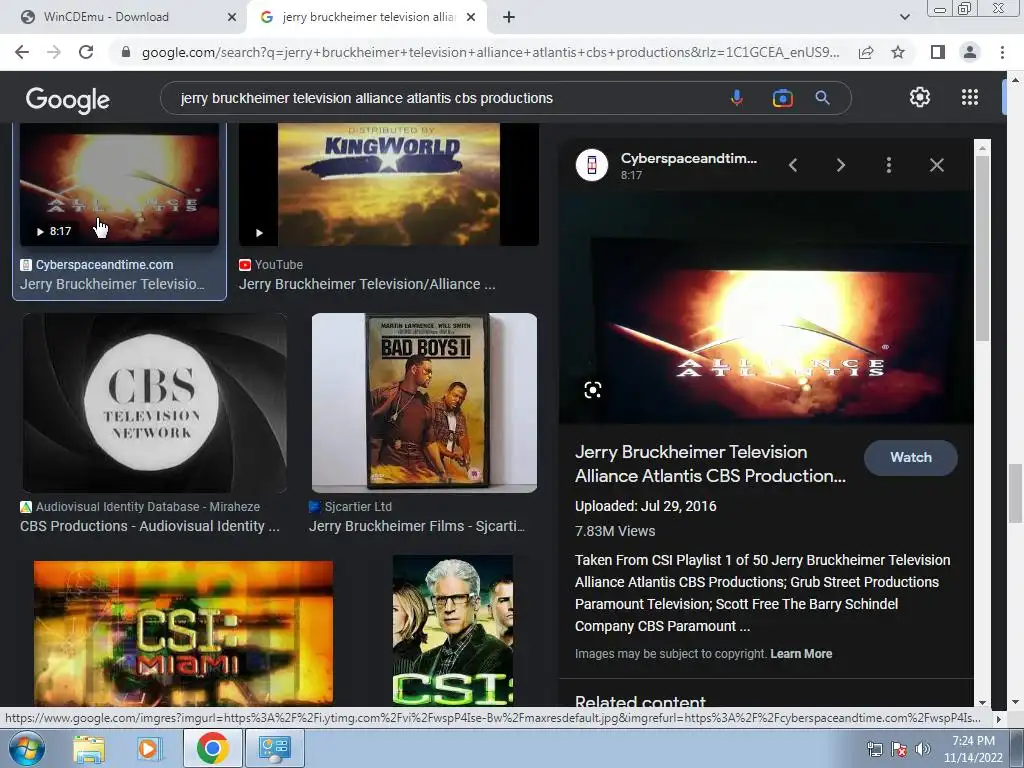Open the Bad Boys II DVD thumbnail

pyautogui.click(x=424, y=402)
